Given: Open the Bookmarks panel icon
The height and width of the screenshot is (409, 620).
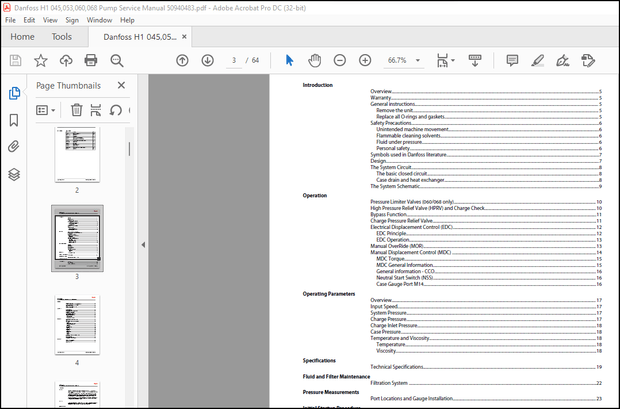Looking at the screenshot, I should (14, 120).
